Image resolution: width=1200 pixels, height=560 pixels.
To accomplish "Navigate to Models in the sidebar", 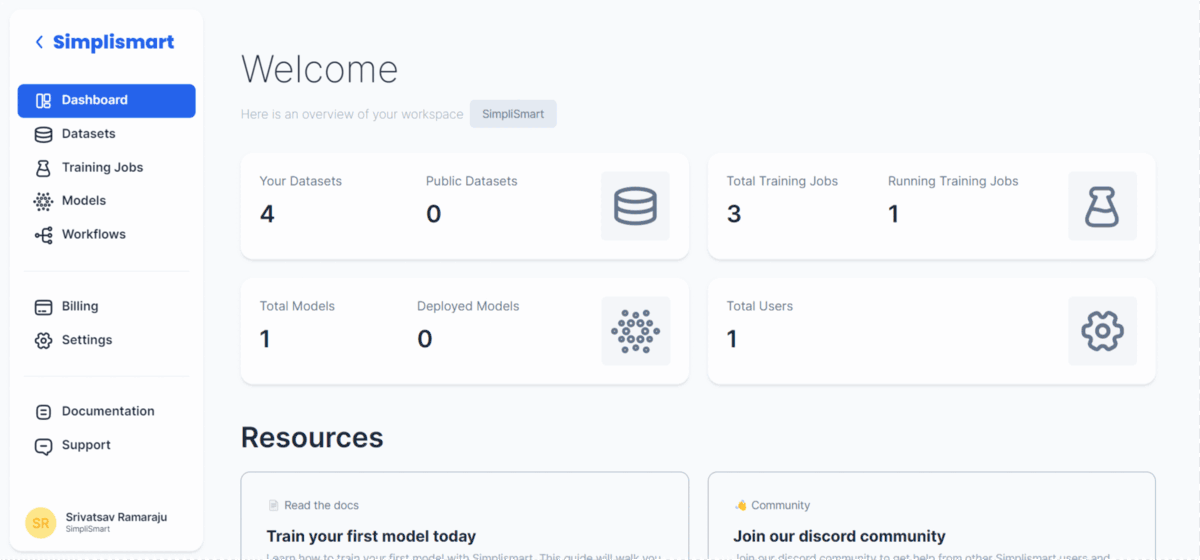I will pyautogui.click(x=106, y=201).
